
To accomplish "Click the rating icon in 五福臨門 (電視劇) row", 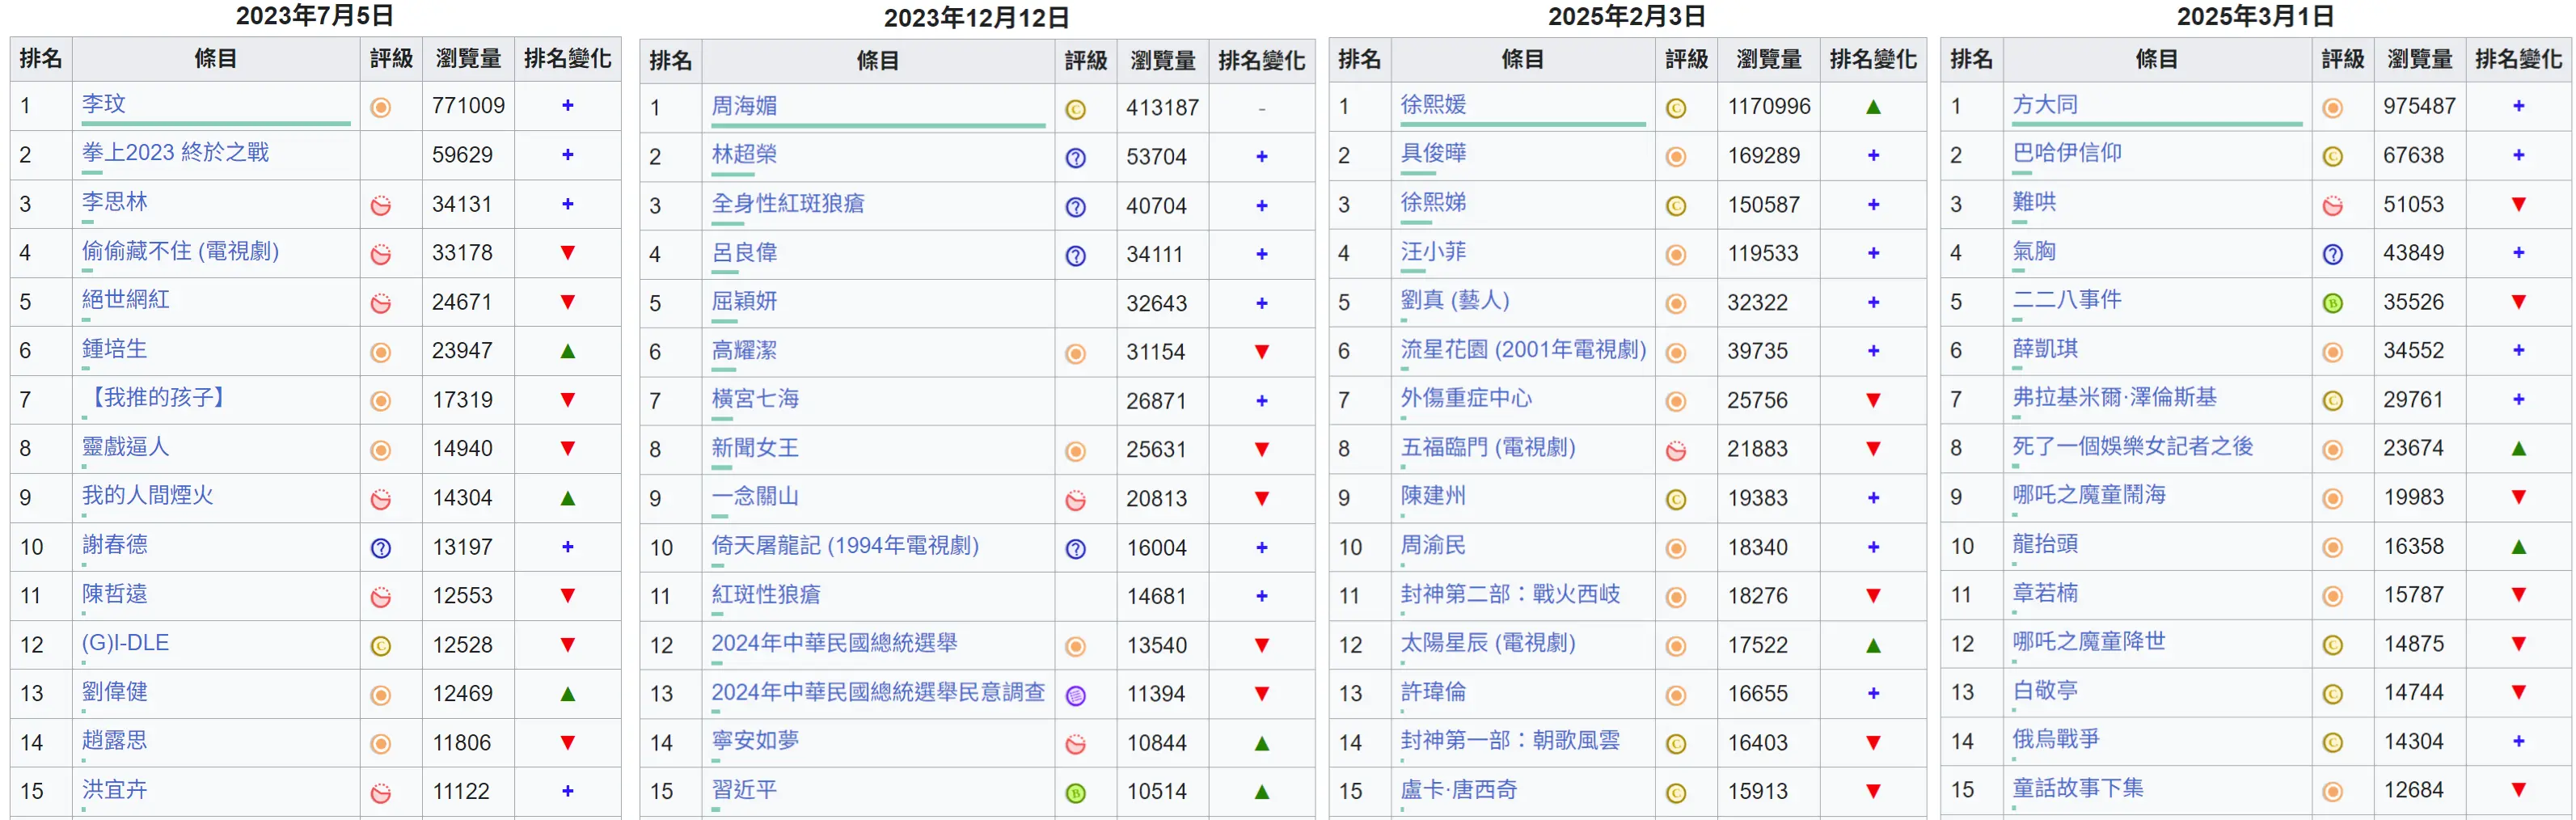I will [x=1677, y=451].
